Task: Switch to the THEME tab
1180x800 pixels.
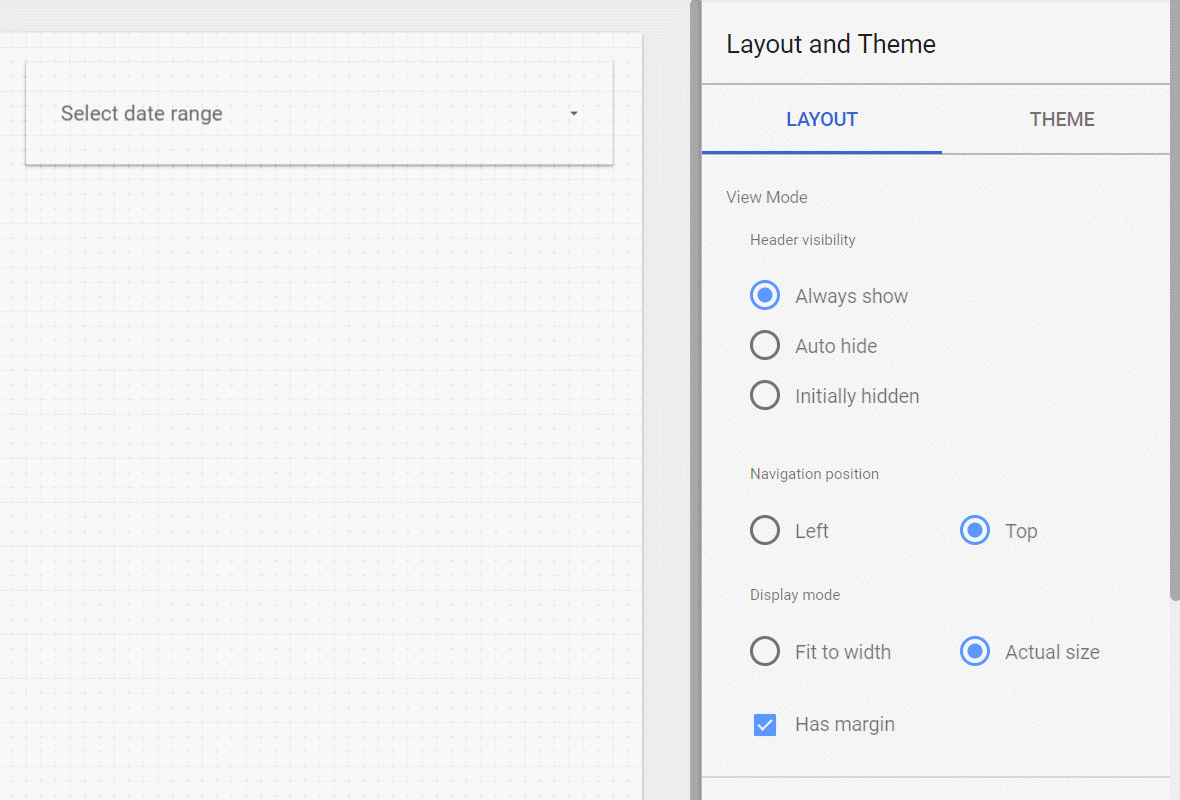Action: coord(1061,120)
